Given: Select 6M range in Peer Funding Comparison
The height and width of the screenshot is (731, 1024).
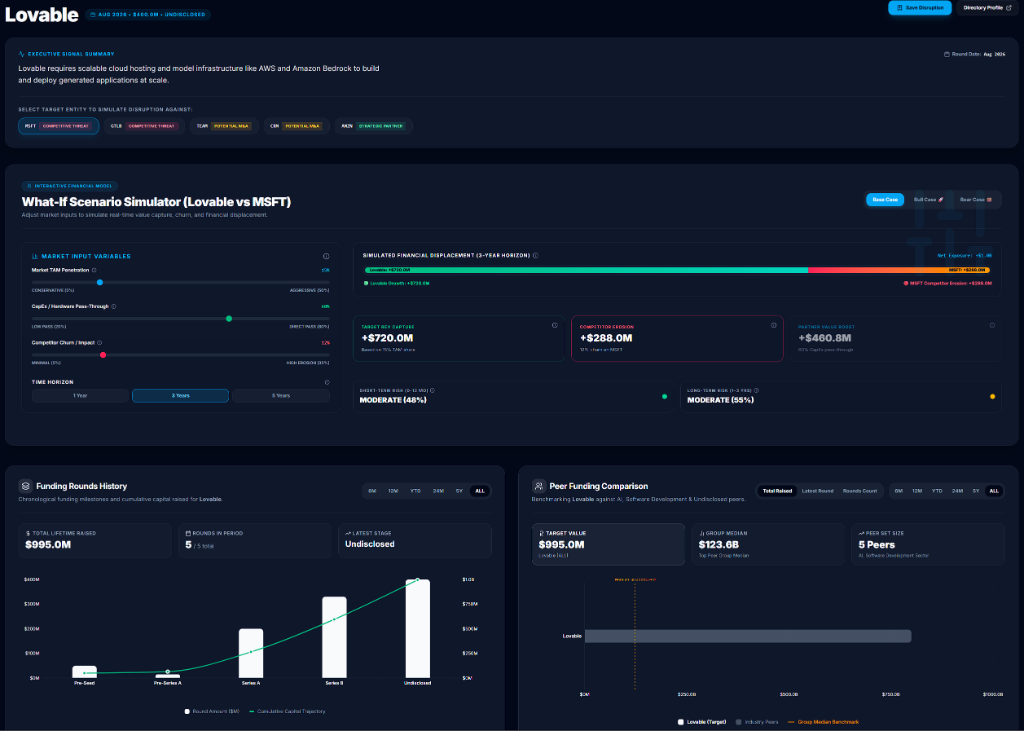Looking at the screenshot, I should (x=899, y=491).
